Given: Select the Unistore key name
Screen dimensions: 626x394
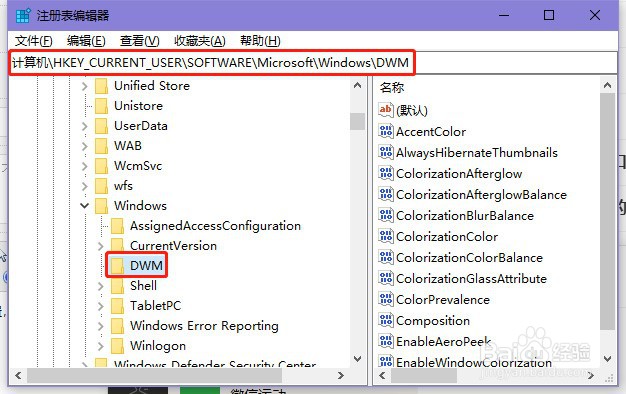Looking at the screenshot, I should click(x=138, y=106).
